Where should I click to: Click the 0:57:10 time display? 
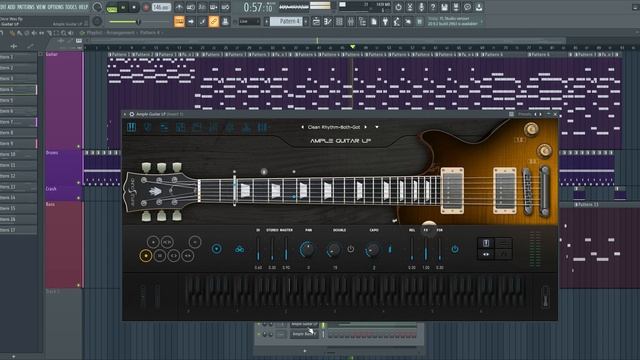258,7
